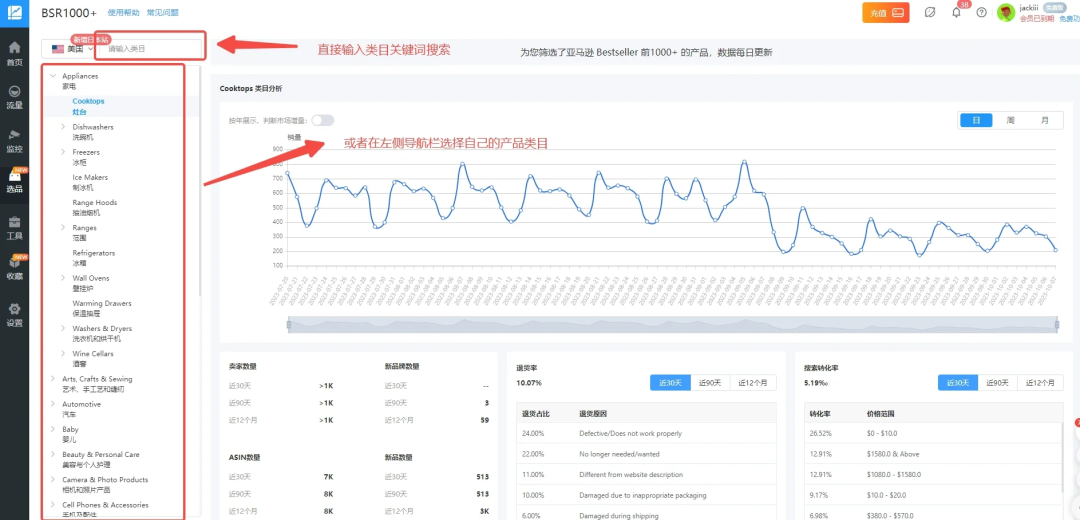Select the Ice Makers category
Viewport: 1080px width, 520px height.
click(90, 182)
